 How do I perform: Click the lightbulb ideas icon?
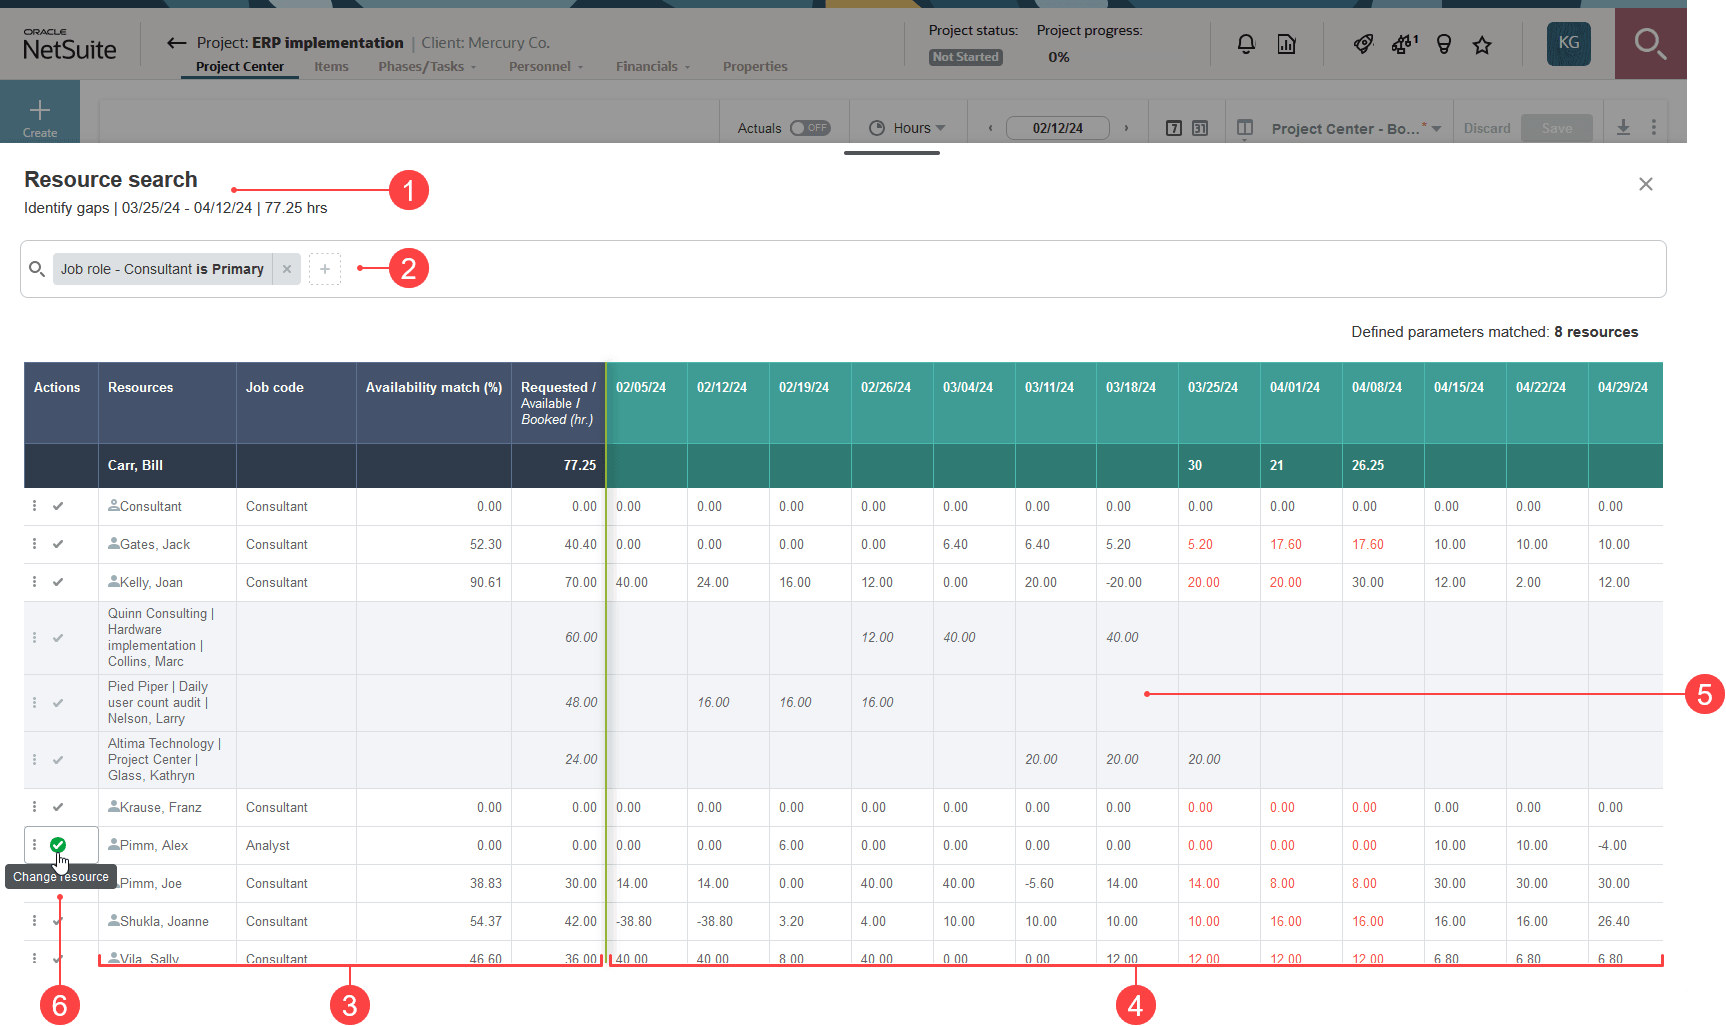[1444, 44]
